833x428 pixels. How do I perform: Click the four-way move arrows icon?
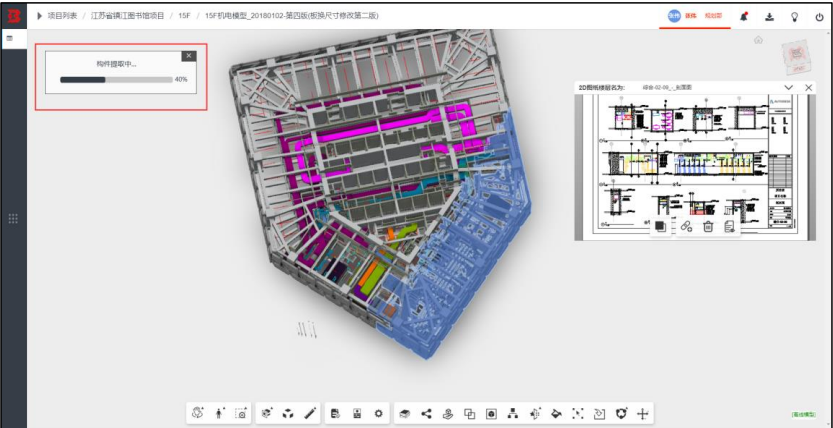coord(643,413)
